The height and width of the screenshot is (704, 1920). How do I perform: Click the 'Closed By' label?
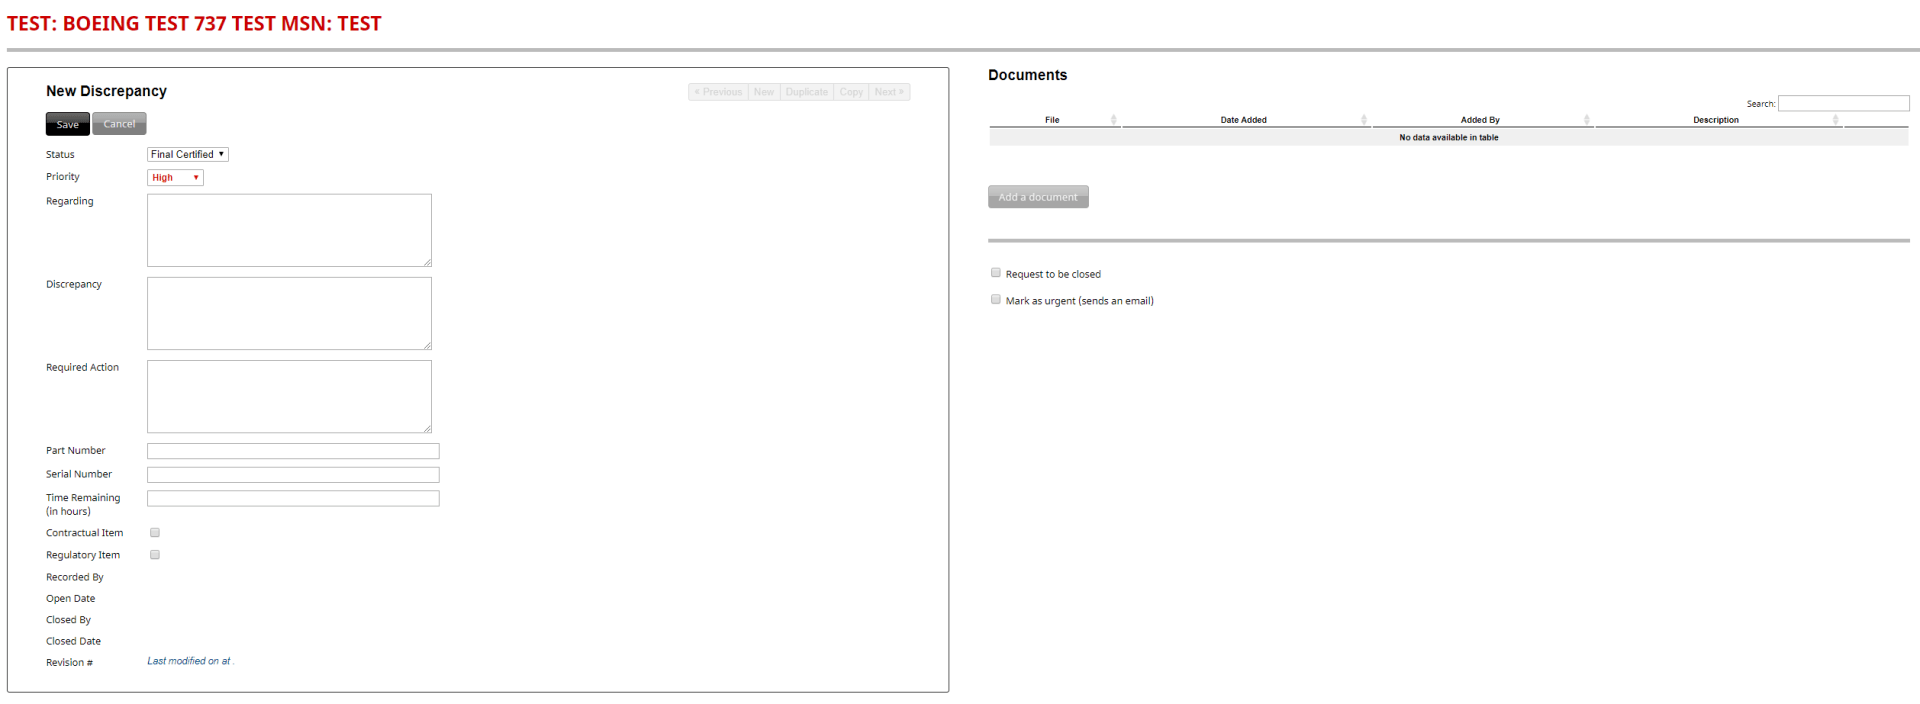pos(68,620)
